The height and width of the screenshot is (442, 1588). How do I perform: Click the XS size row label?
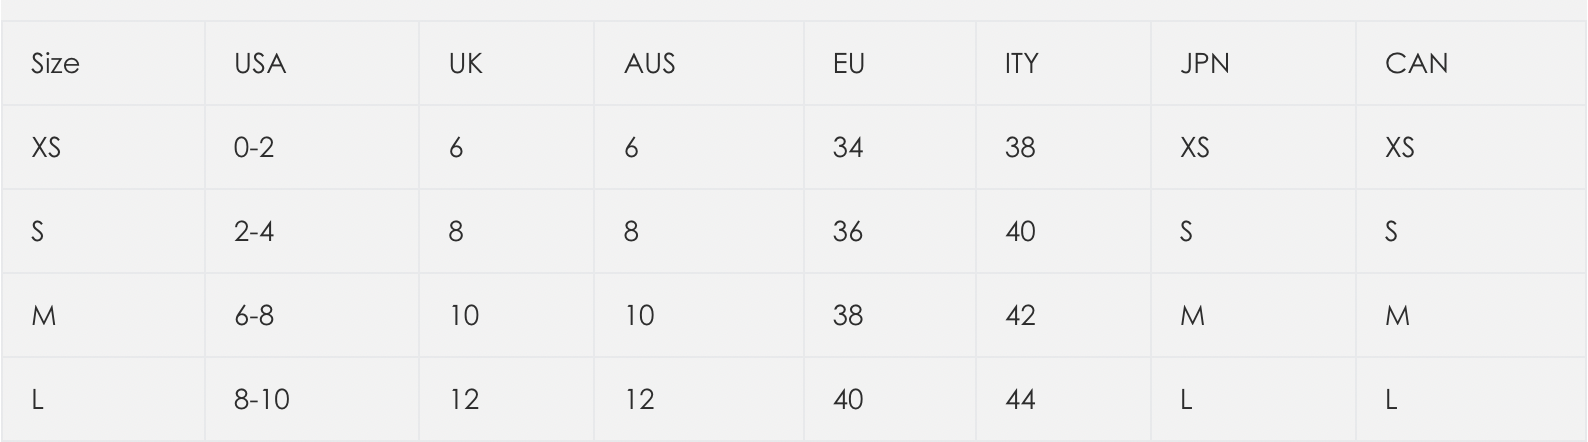(46, 148)
